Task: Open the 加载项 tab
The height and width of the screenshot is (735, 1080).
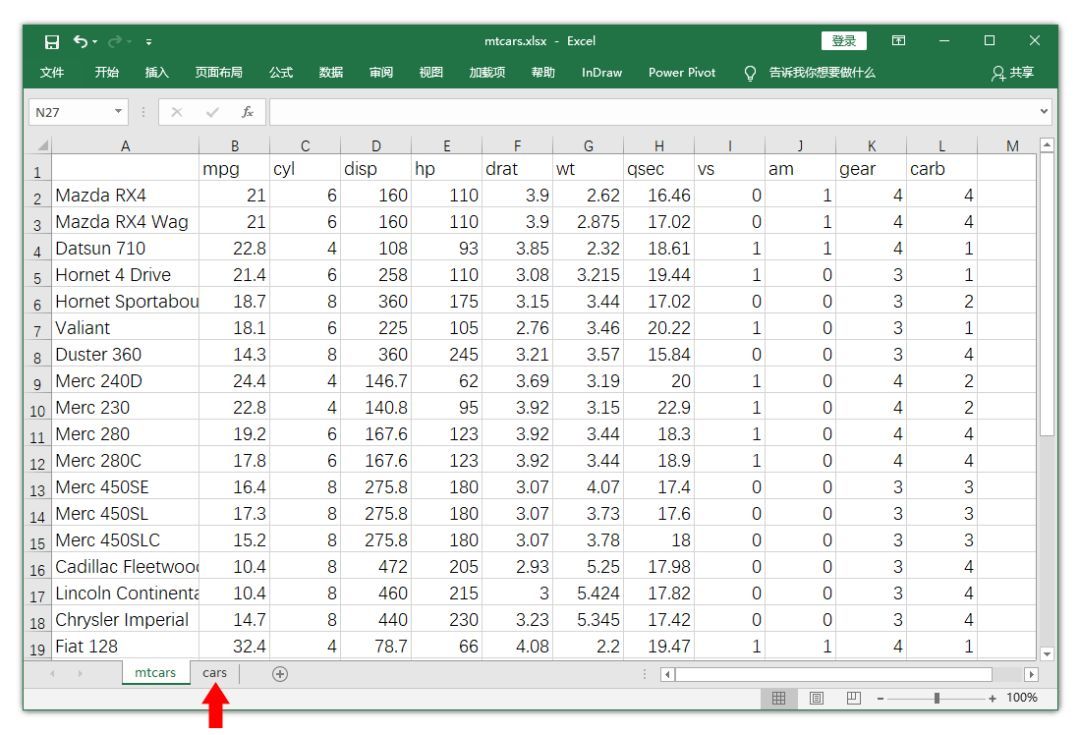Action: point(487,72)
